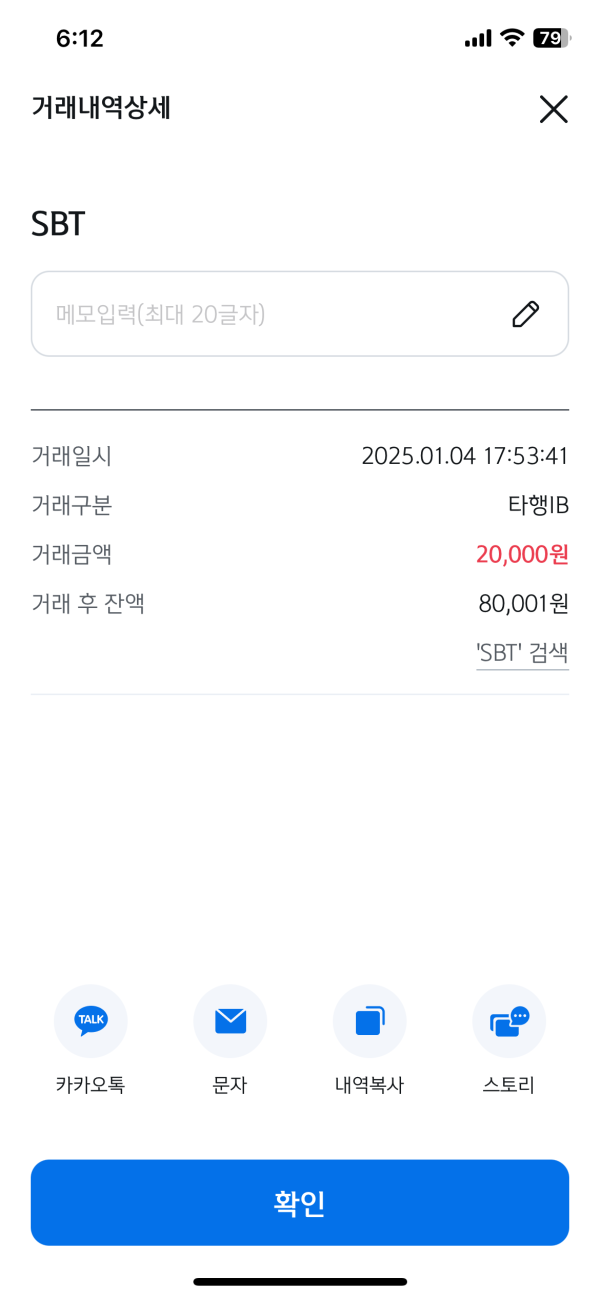Screen dimensions: 600x1298
Task: Tap the KakaoTalk share icon
Action: (90, 1021)
